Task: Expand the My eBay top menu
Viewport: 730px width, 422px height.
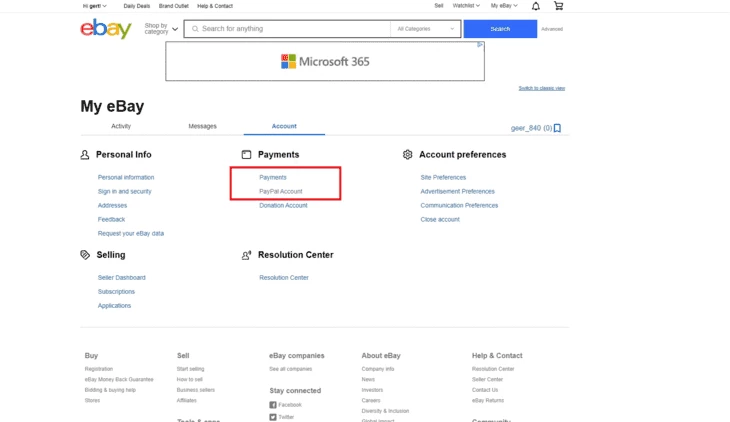Action: (504, 6)
